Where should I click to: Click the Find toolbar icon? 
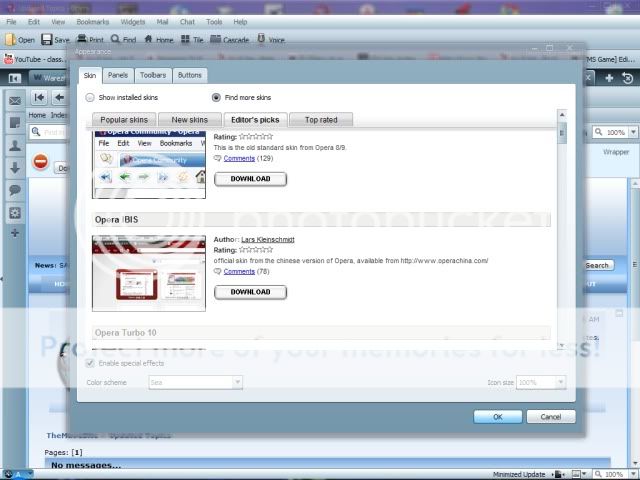[x=116, y=39]
